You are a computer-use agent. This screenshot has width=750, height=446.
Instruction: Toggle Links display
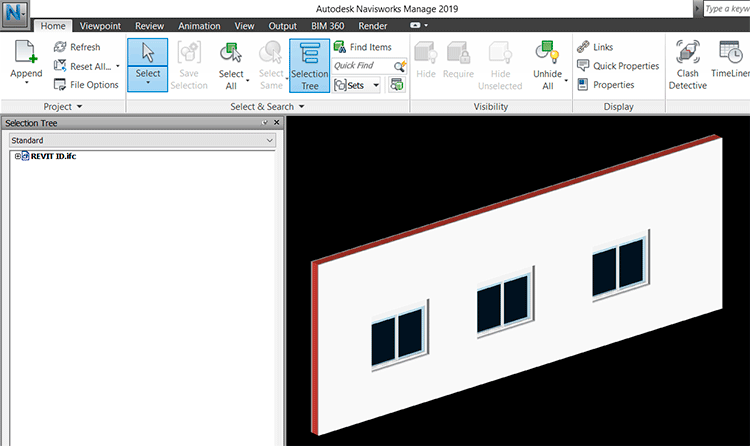(x=595, y=47)
